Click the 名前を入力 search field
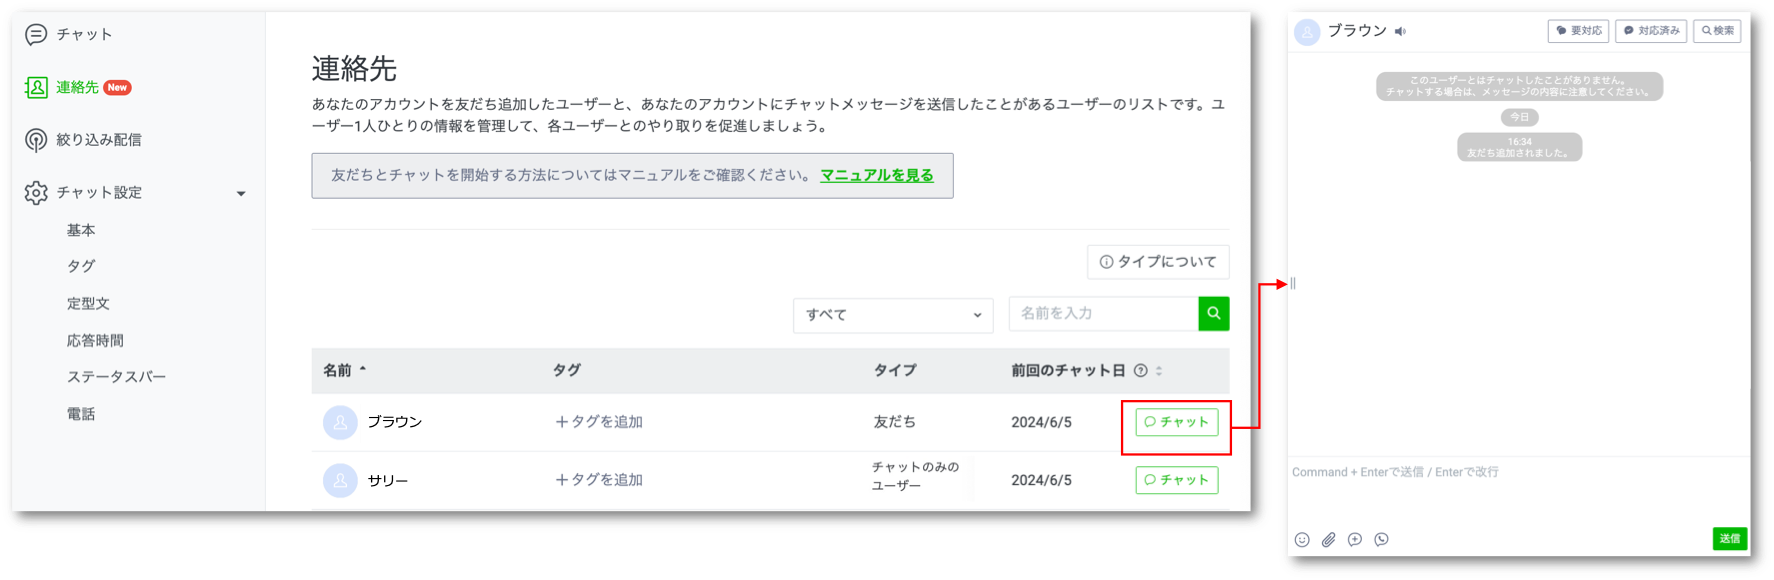Viewport: 1774px width, 580px height. 1102,314
